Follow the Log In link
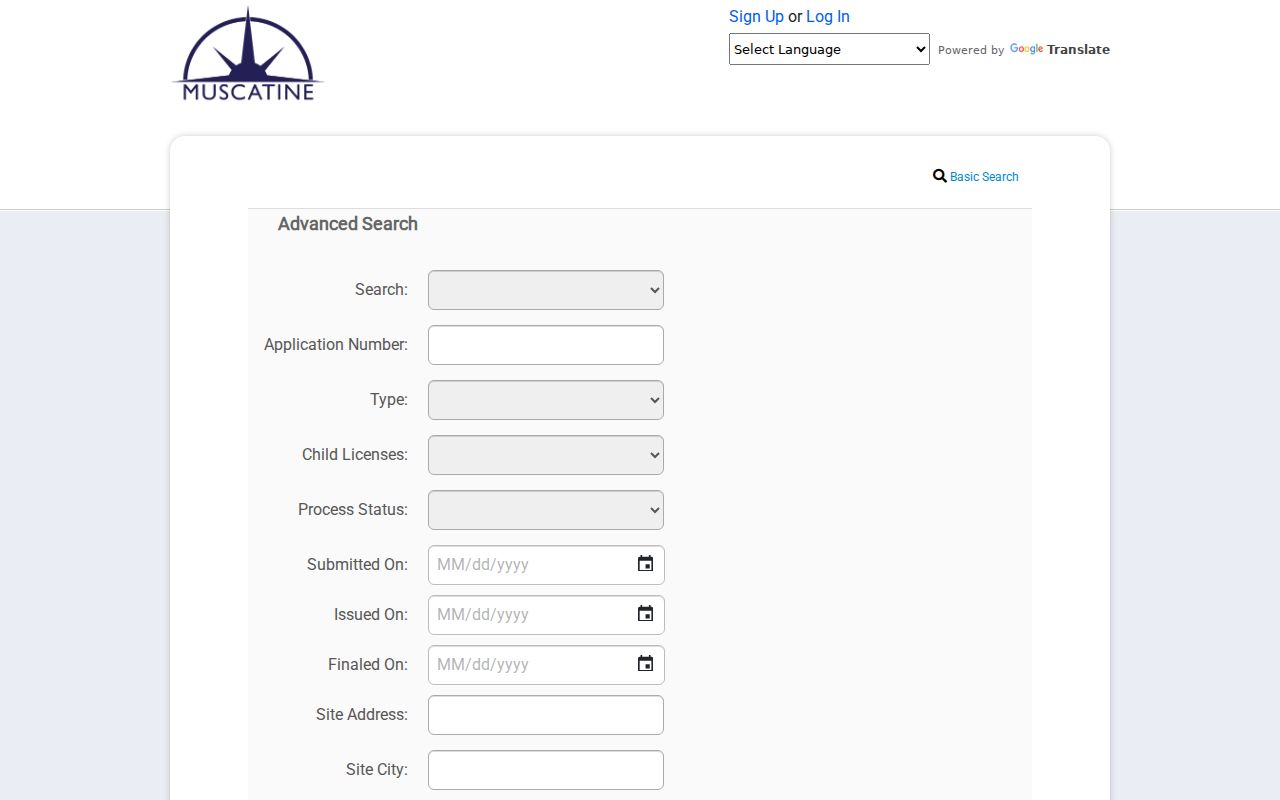Viewport: 1280px width, 800px height. (828, 16)
